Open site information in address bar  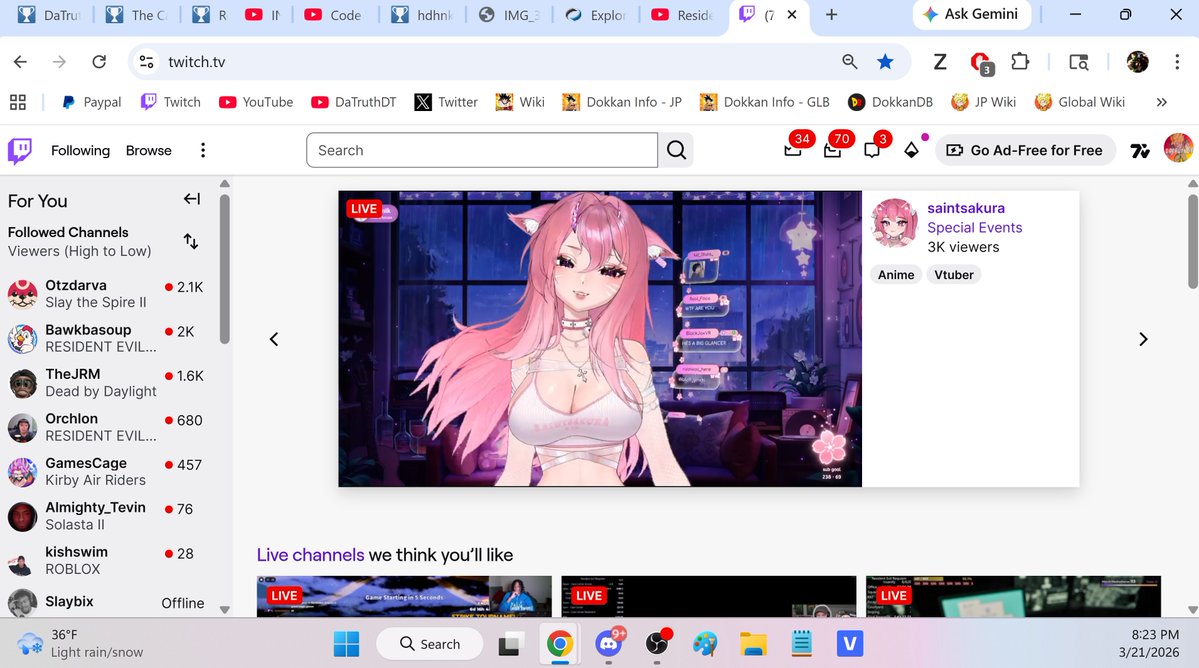(146, 62)
